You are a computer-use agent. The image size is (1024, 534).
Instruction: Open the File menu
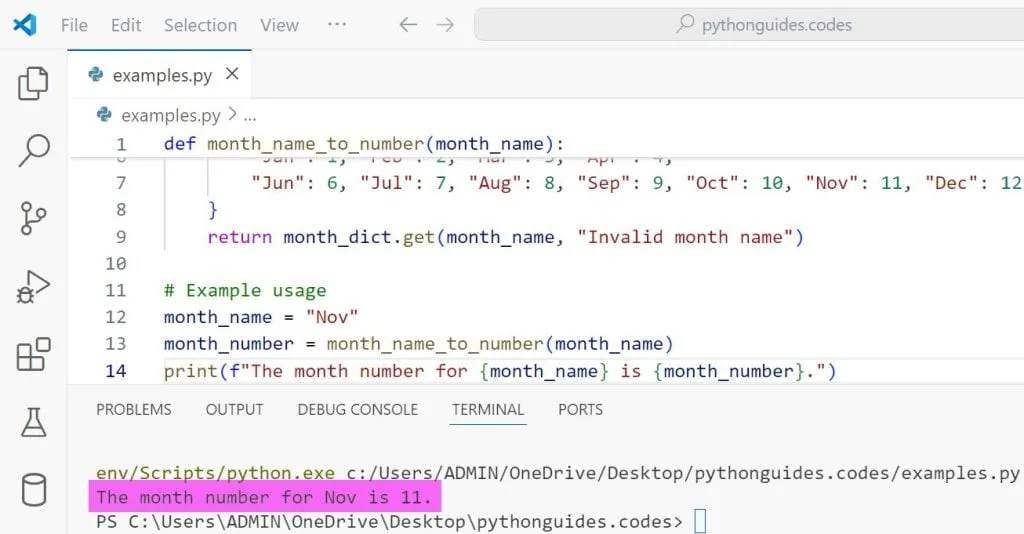click(74, 25)
